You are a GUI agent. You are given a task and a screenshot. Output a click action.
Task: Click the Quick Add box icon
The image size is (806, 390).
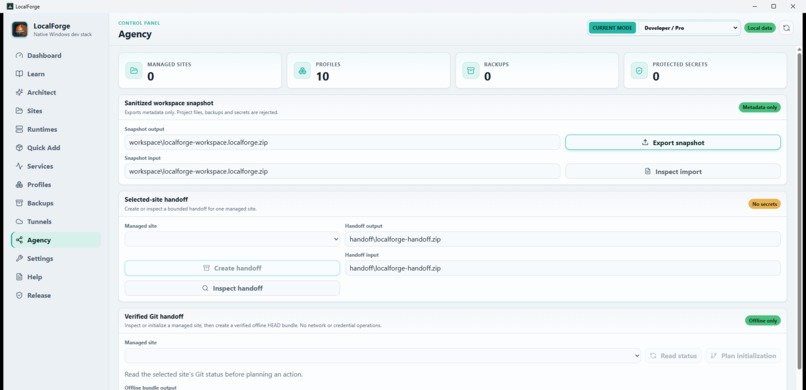click(x=19, y=148)
